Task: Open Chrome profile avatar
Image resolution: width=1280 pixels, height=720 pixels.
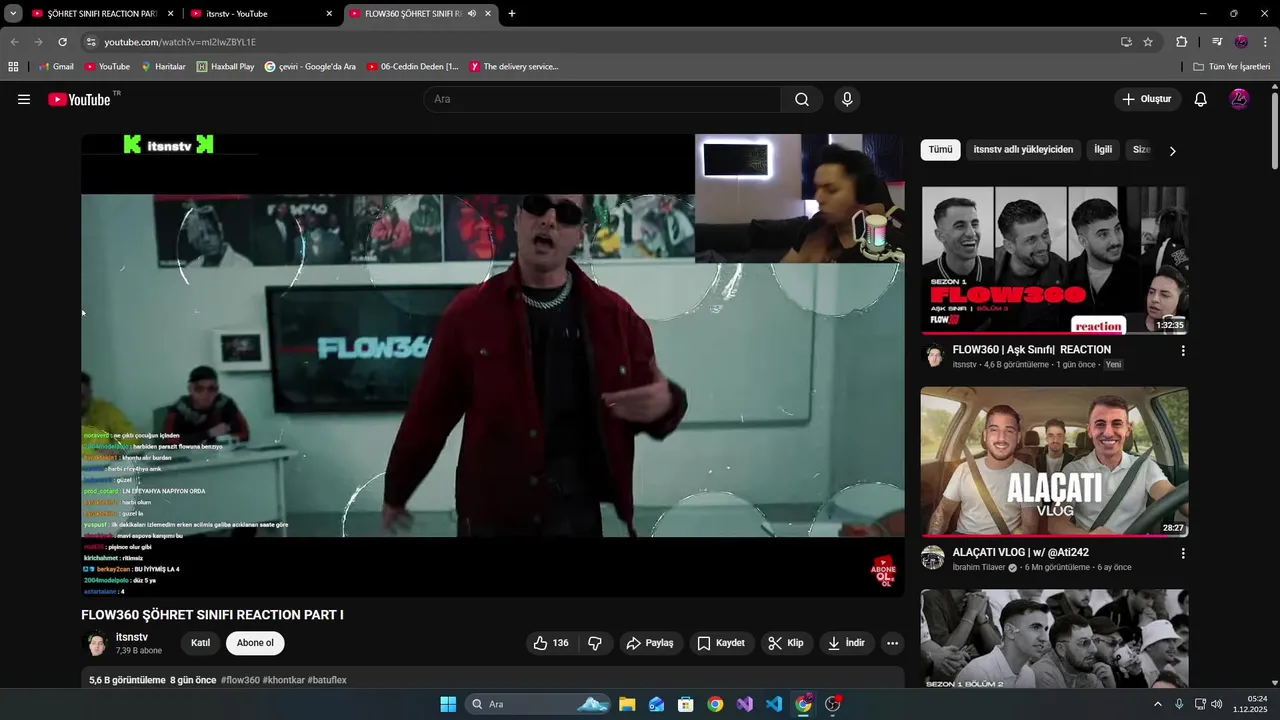Action: [x=1241, y=42]
